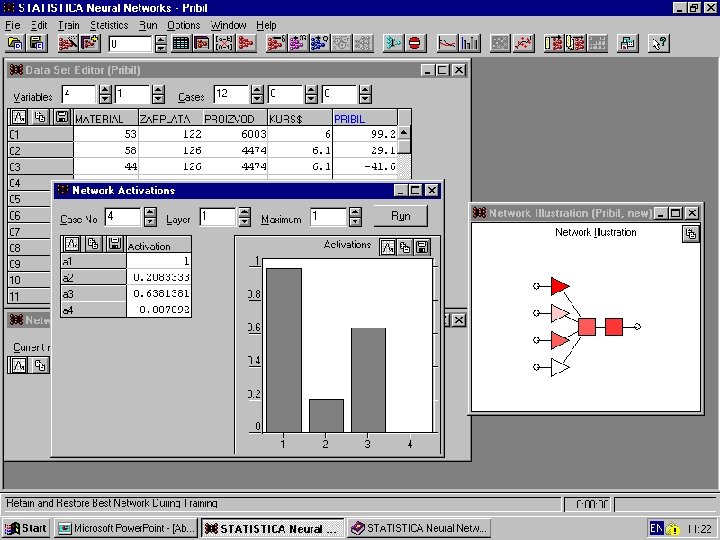
Task: Click the a3 activation value 0.6381381
Action: (x=159, y=293)
